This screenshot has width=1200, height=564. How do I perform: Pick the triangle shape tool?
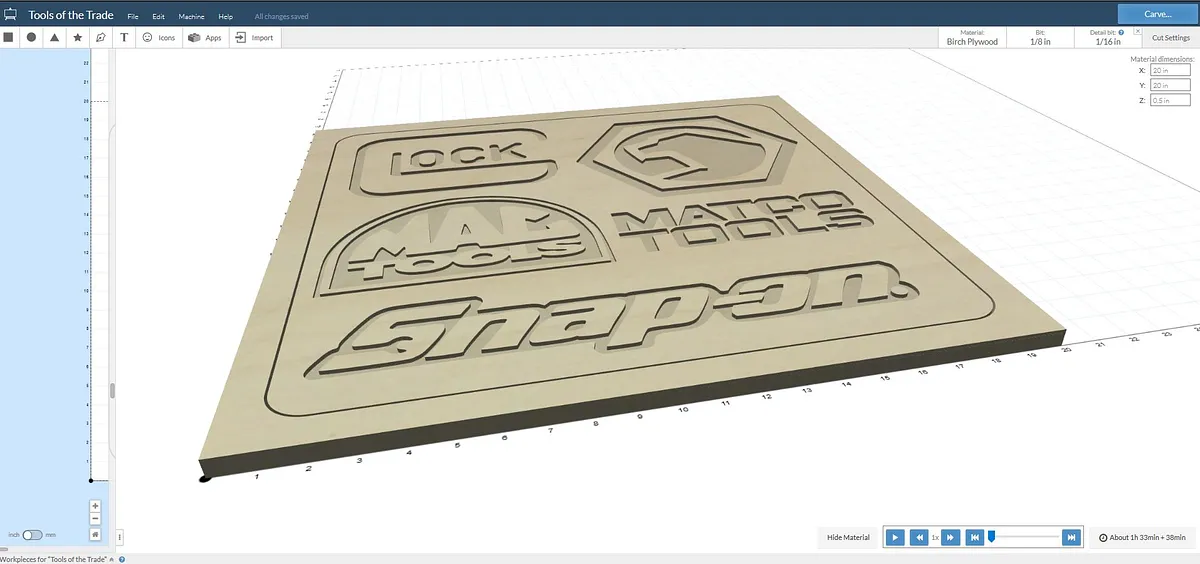click(54, 37)
